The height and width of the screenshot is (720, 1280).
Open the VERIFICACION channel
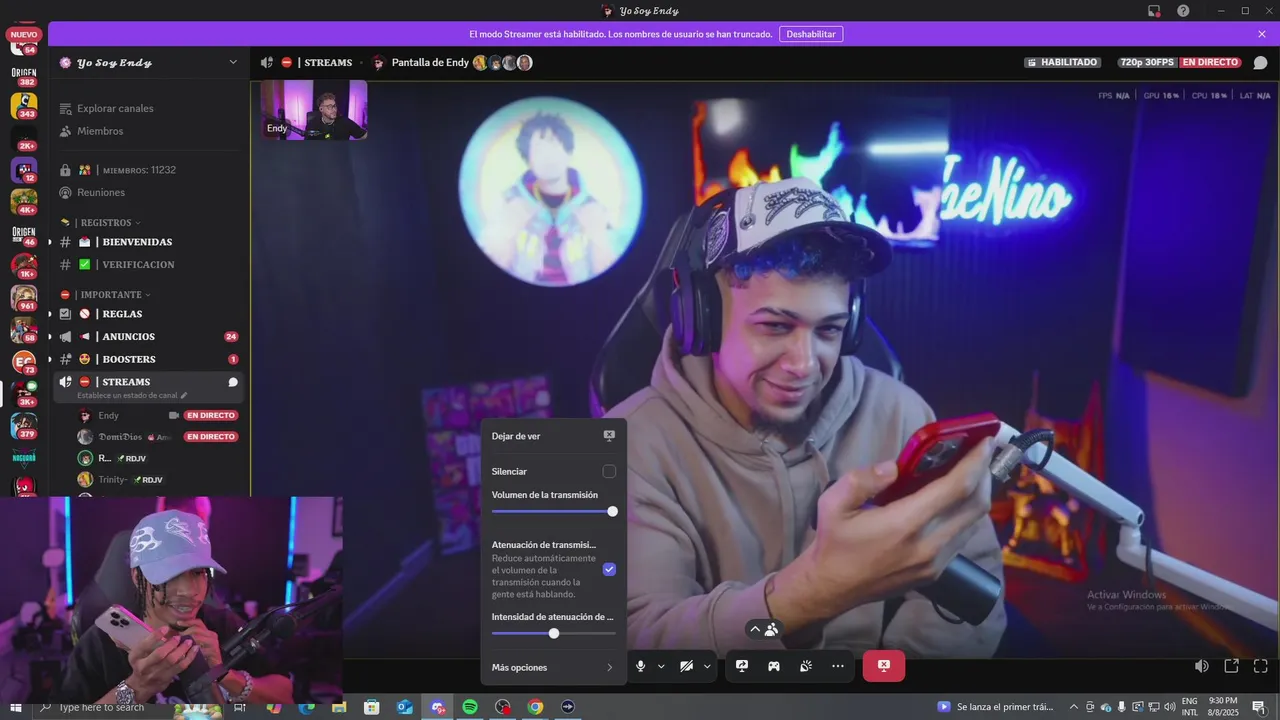148,264
